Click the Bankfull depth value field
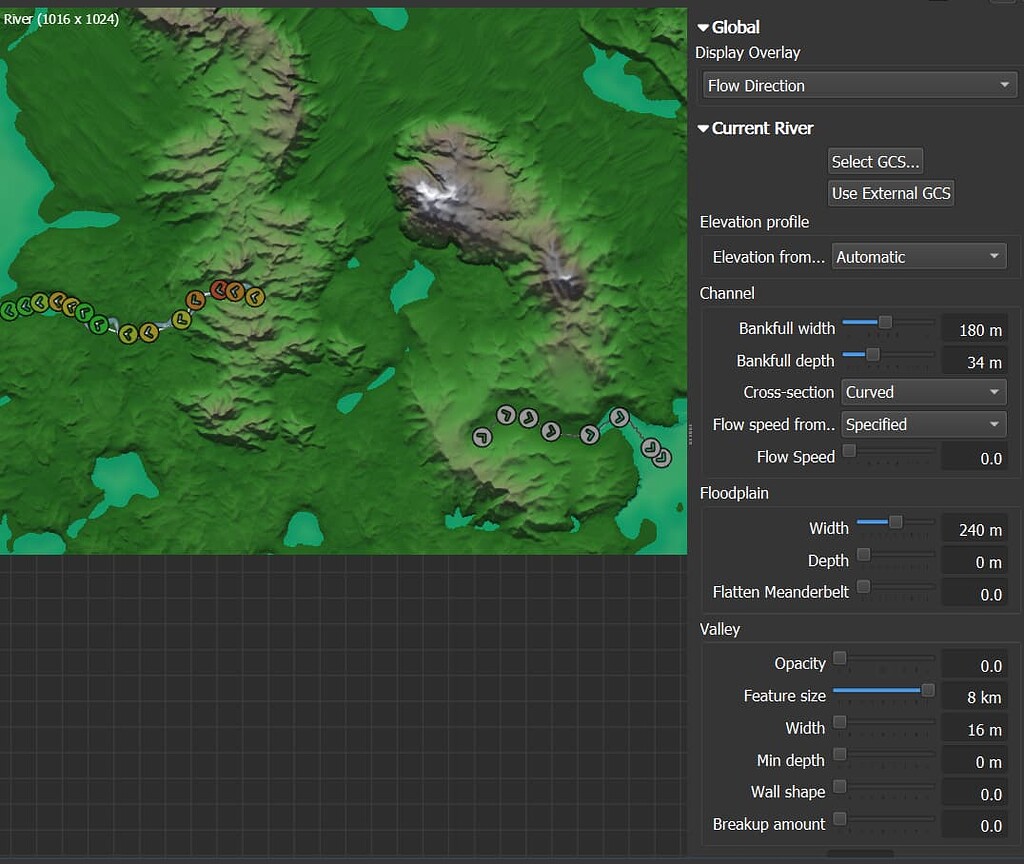1024x864 pixels. coord(973,362)
